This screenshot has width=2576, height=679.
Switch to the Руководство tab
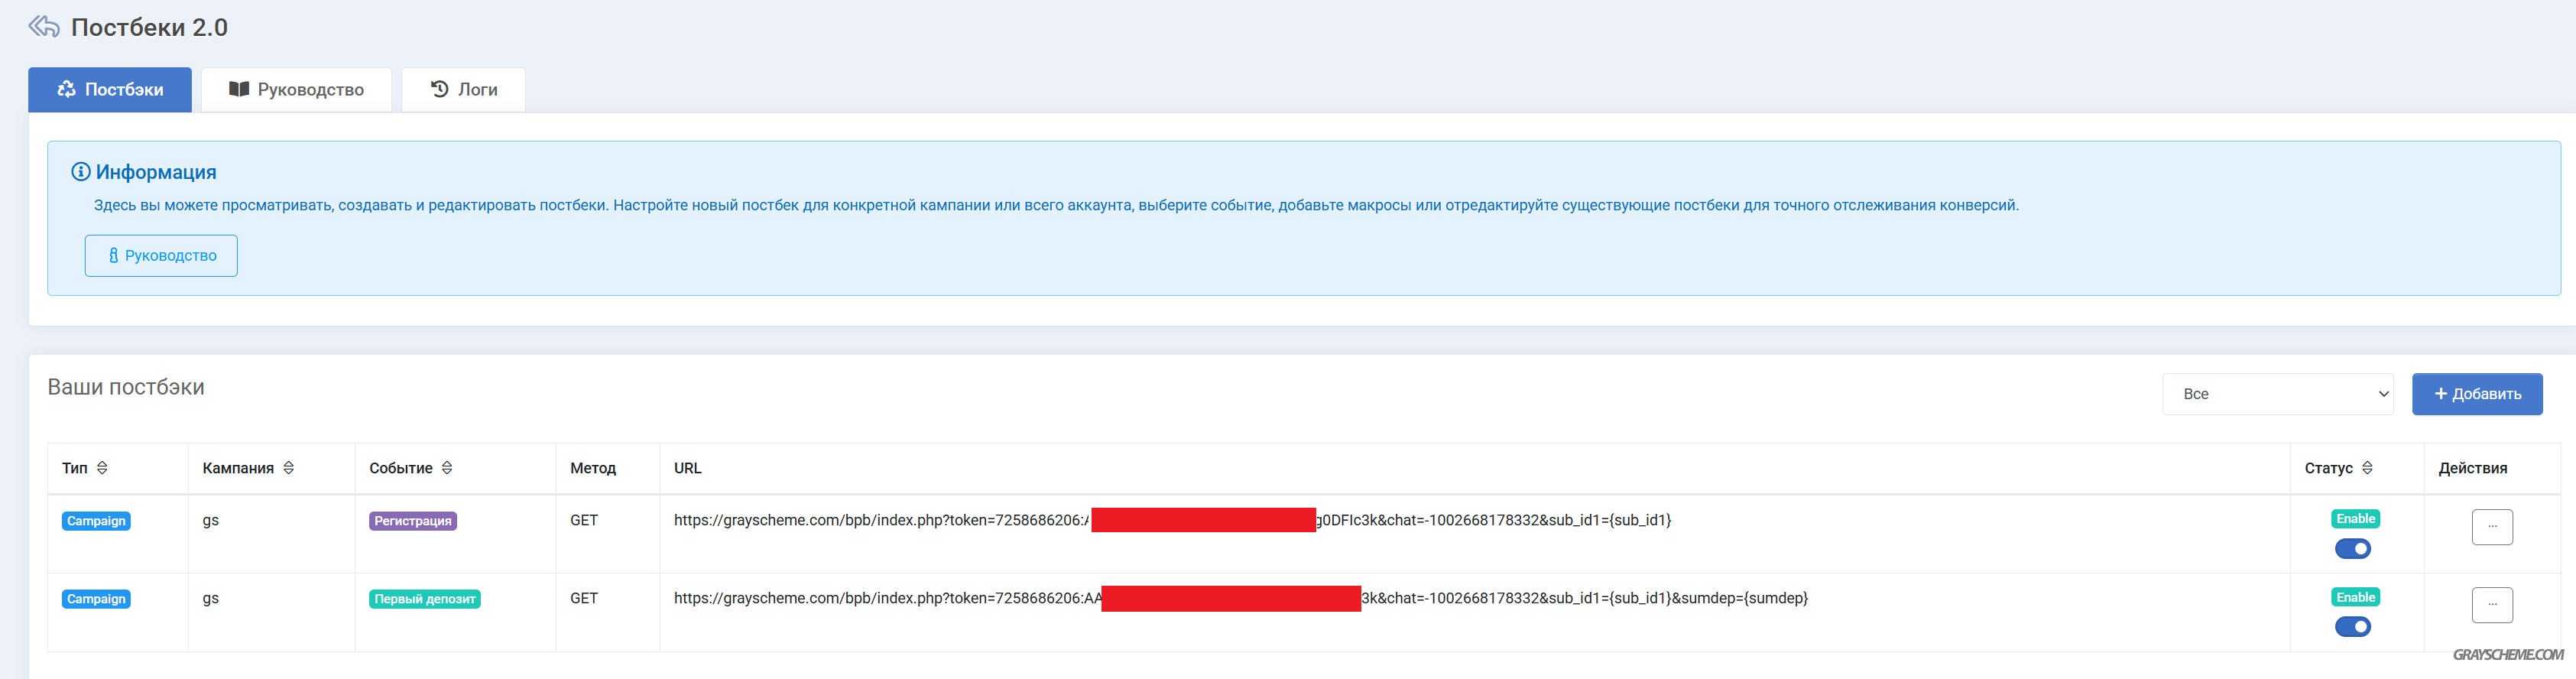[296, 90]
